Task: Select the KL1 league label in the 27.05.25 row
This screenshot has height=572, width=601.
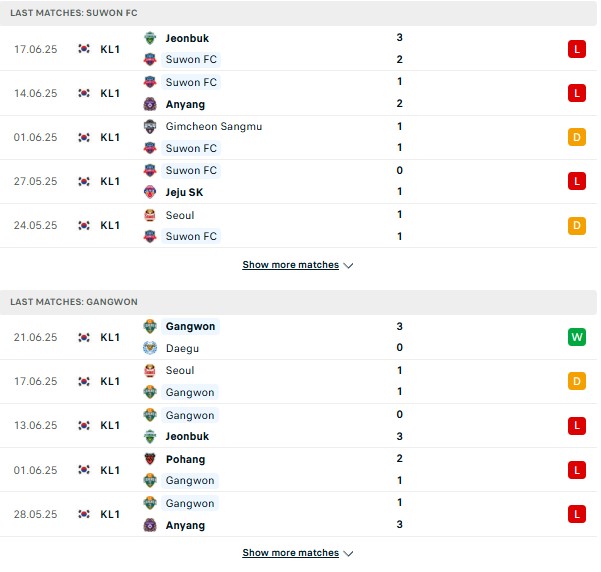Action: (110, 181)
